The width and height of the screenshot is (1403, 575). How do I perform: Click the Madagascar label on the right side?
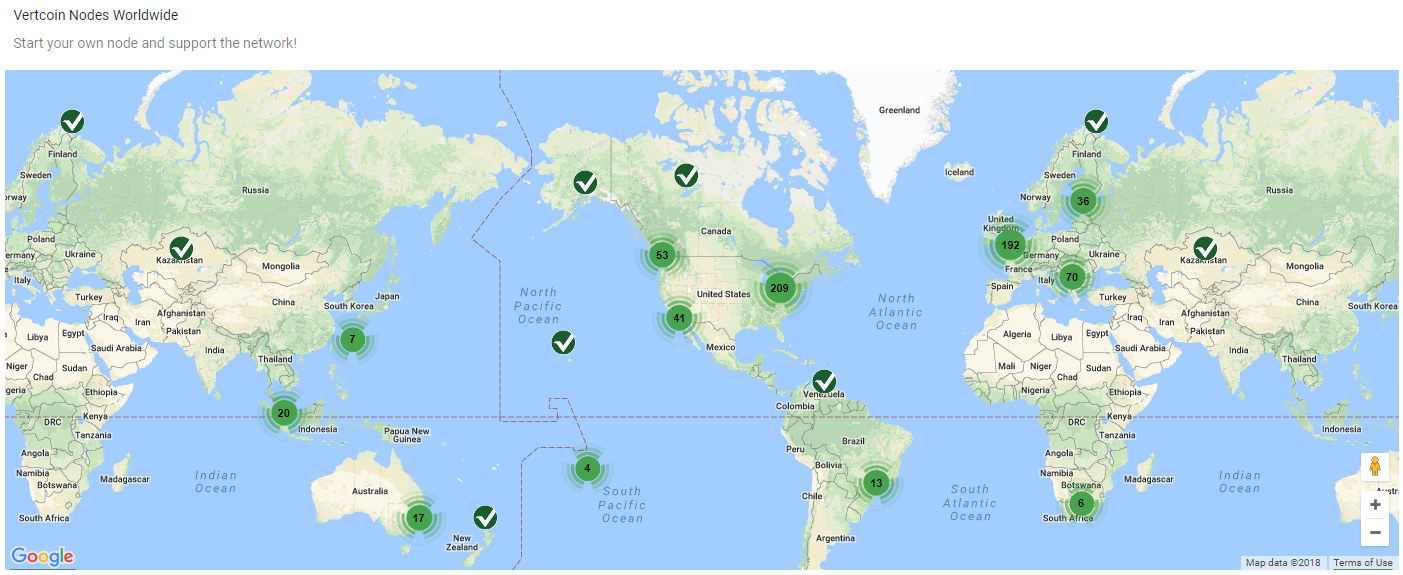tap(1149, 480)
